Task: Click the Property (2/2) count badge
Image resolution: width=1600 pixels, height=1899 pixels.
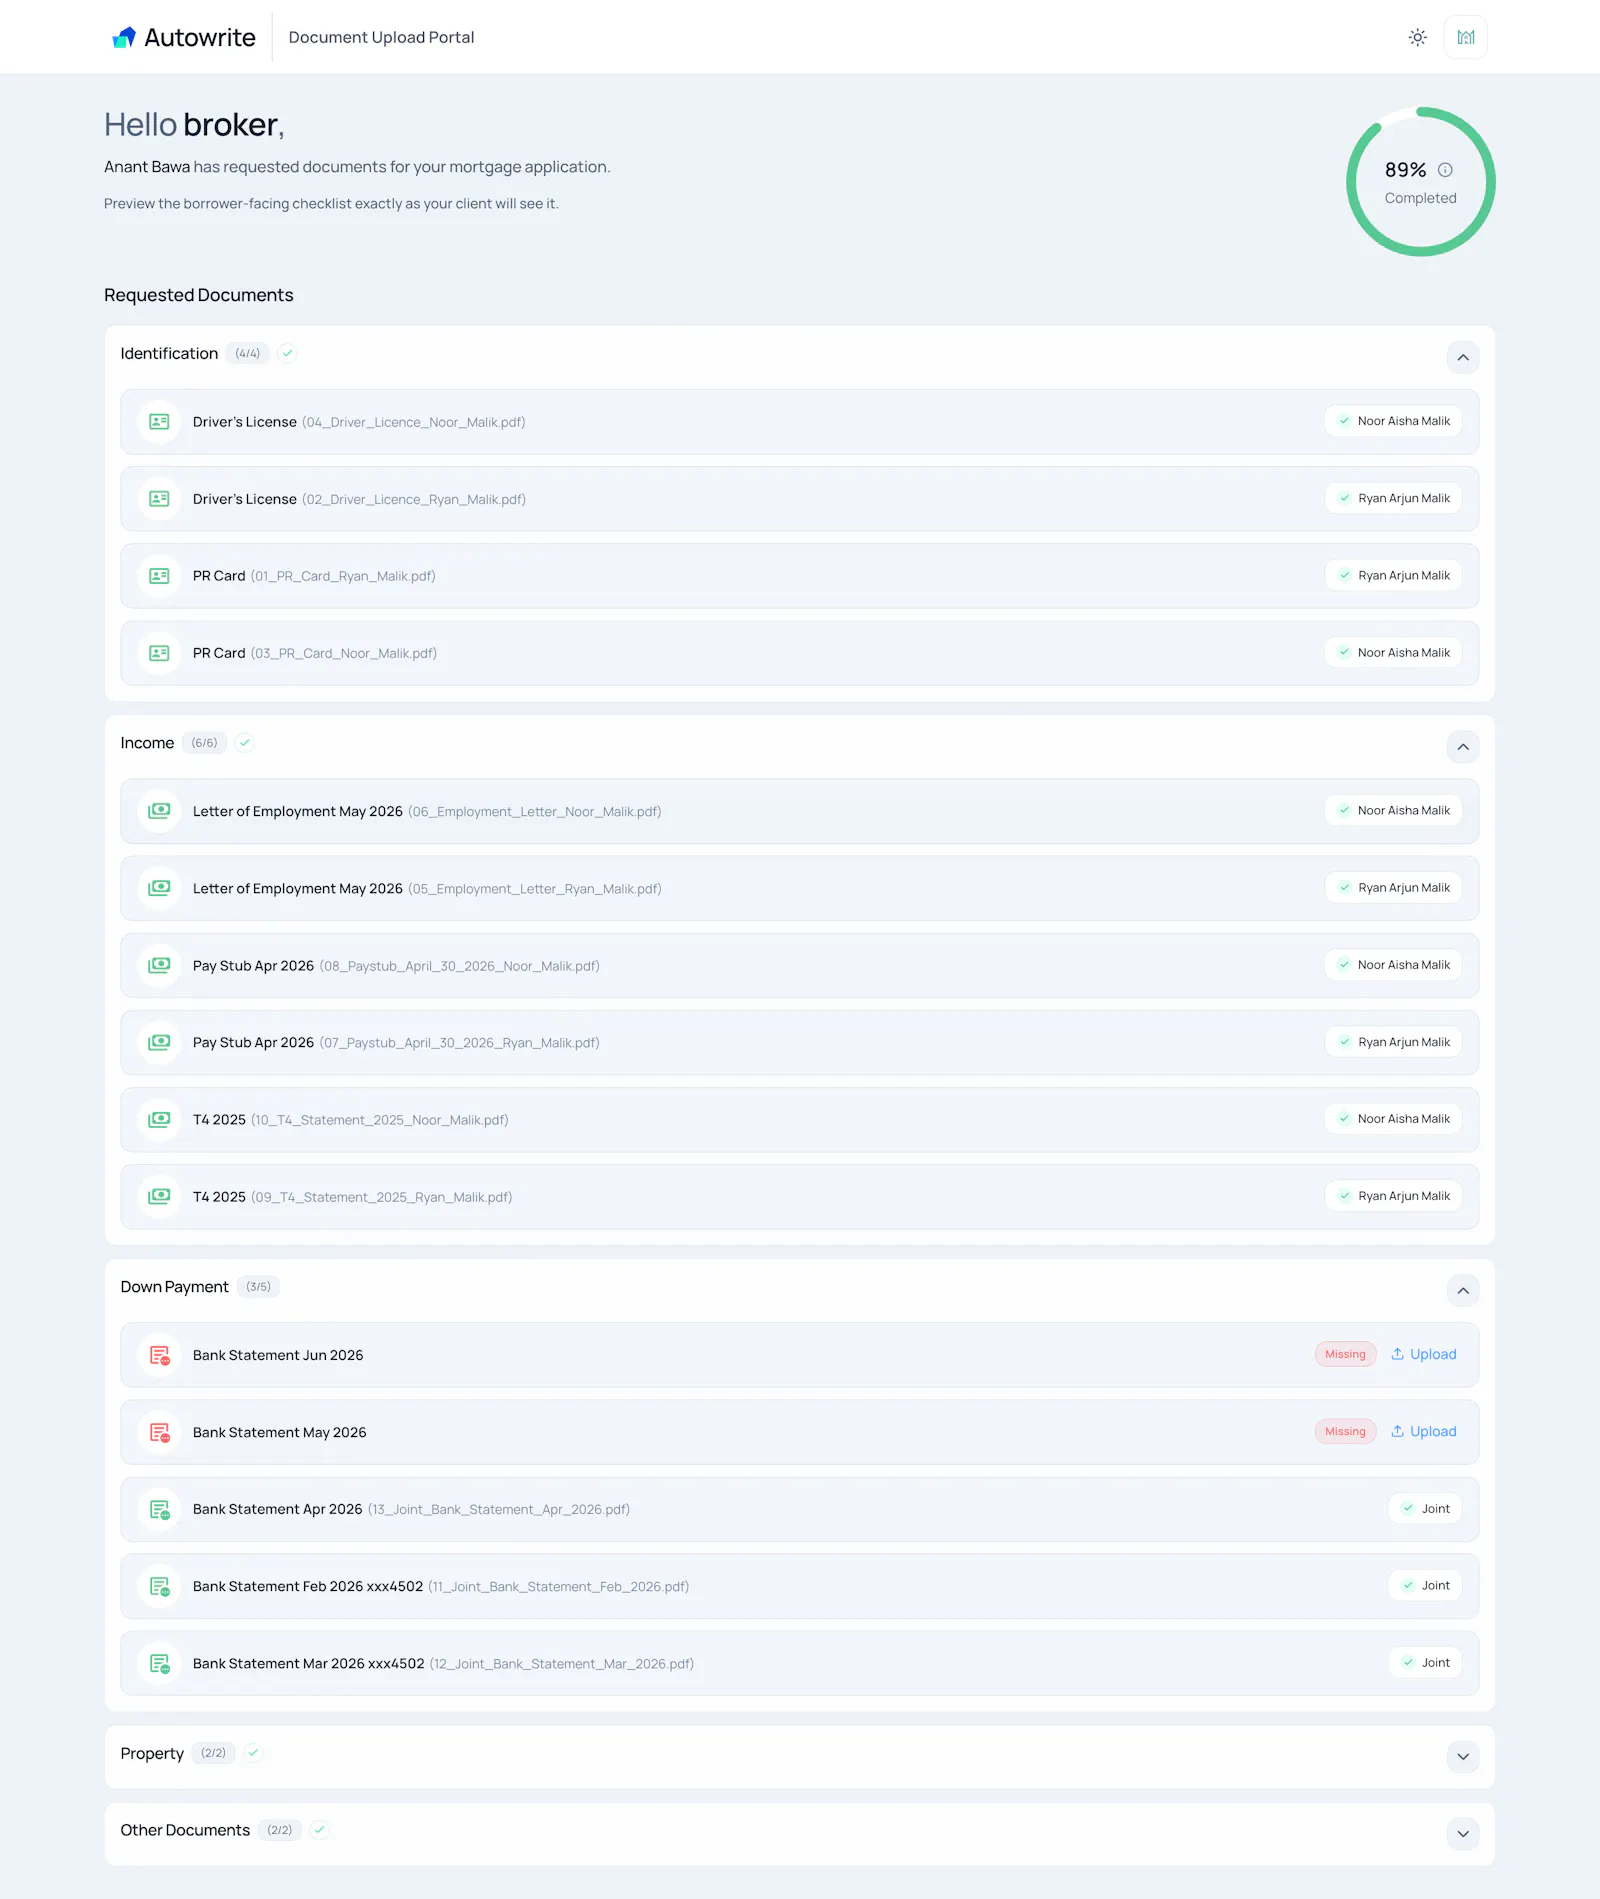Action: coord(213,1753)
